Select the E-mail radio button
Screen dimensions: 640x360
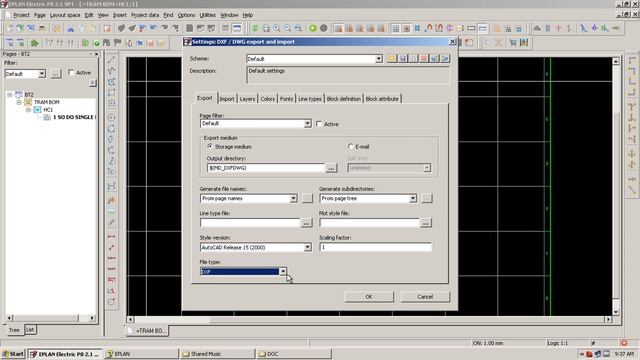click(351, 146)
